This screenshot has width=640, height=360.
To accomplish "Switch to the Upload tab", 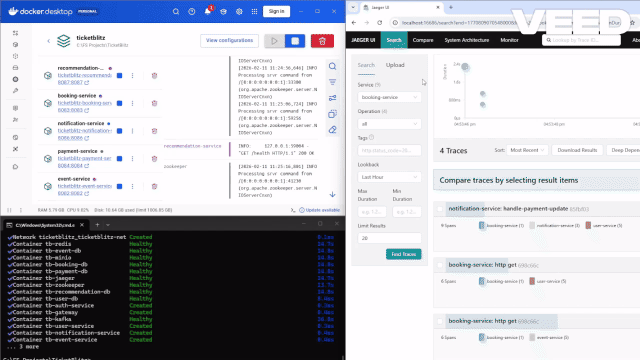I will pyautogui.click(x=395, y=65).
